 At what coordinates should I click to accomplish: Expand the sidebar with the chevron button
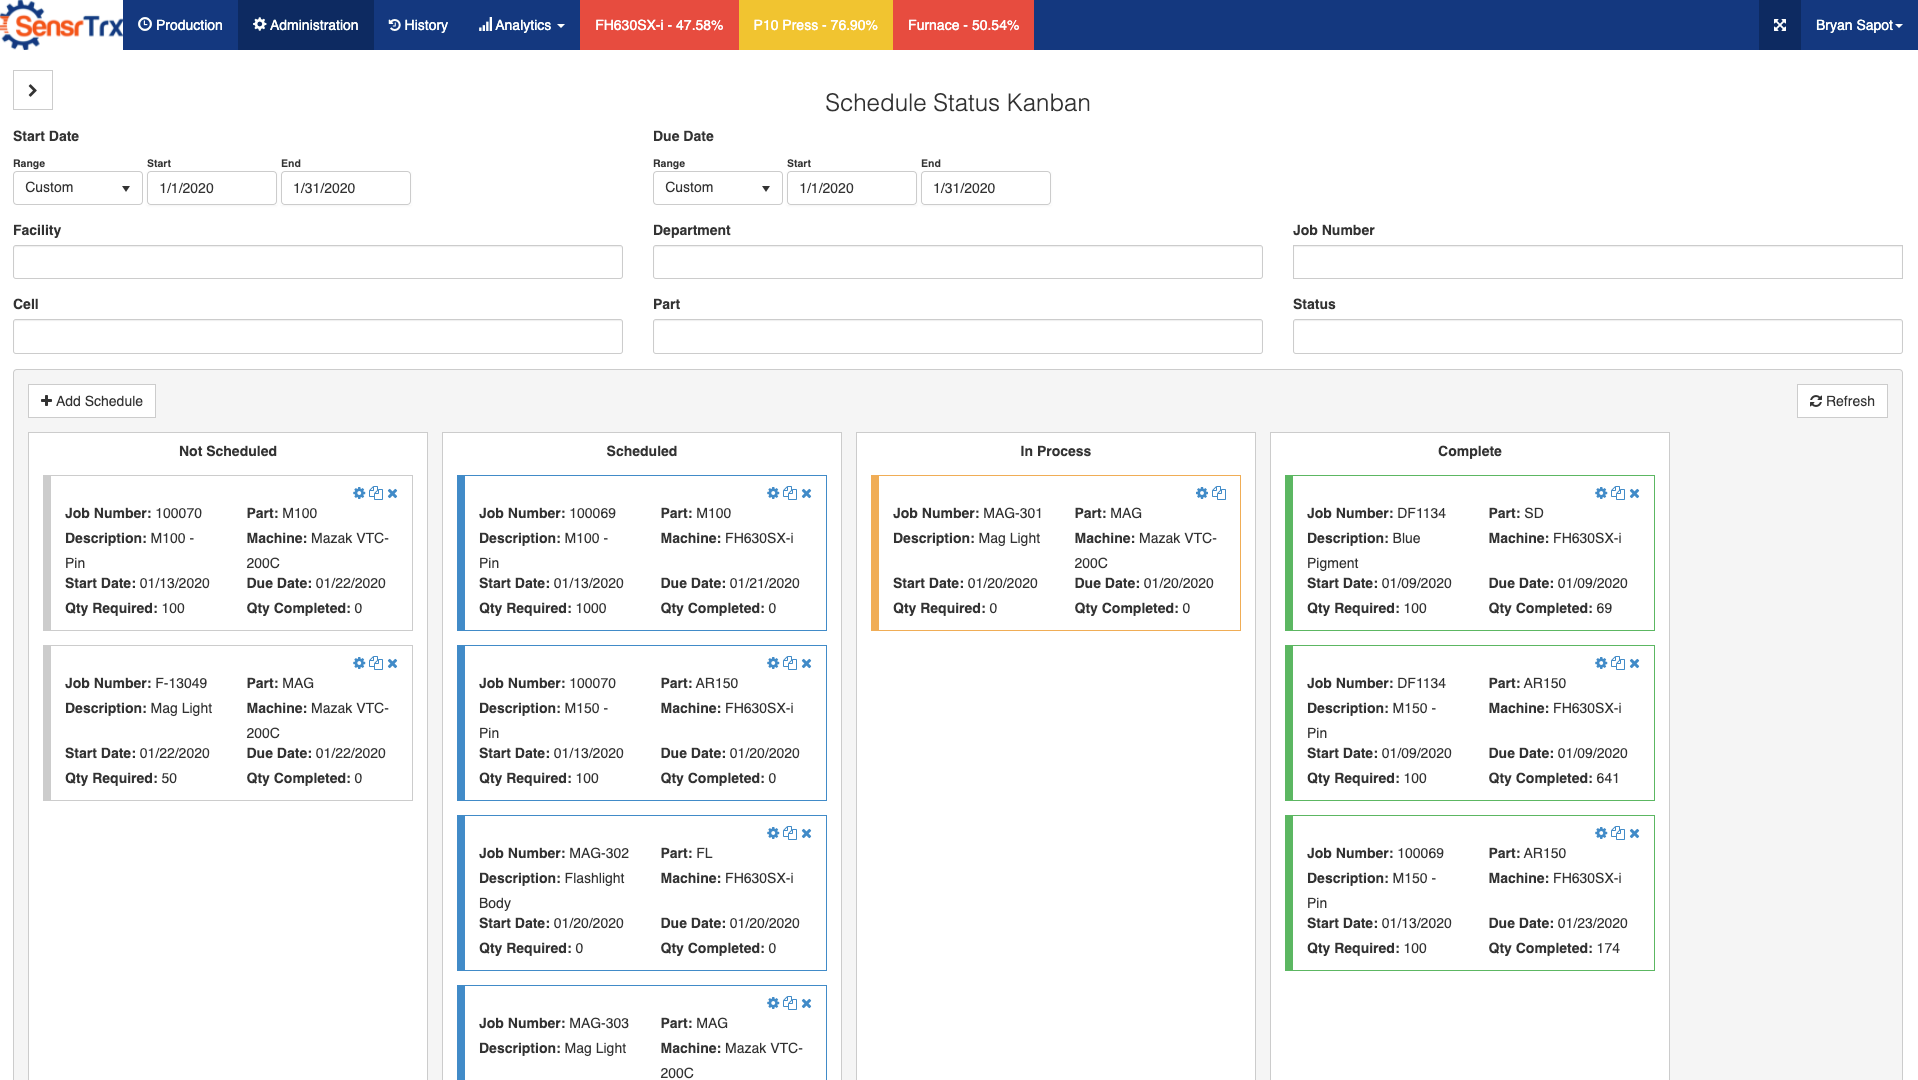coord(33,90)
